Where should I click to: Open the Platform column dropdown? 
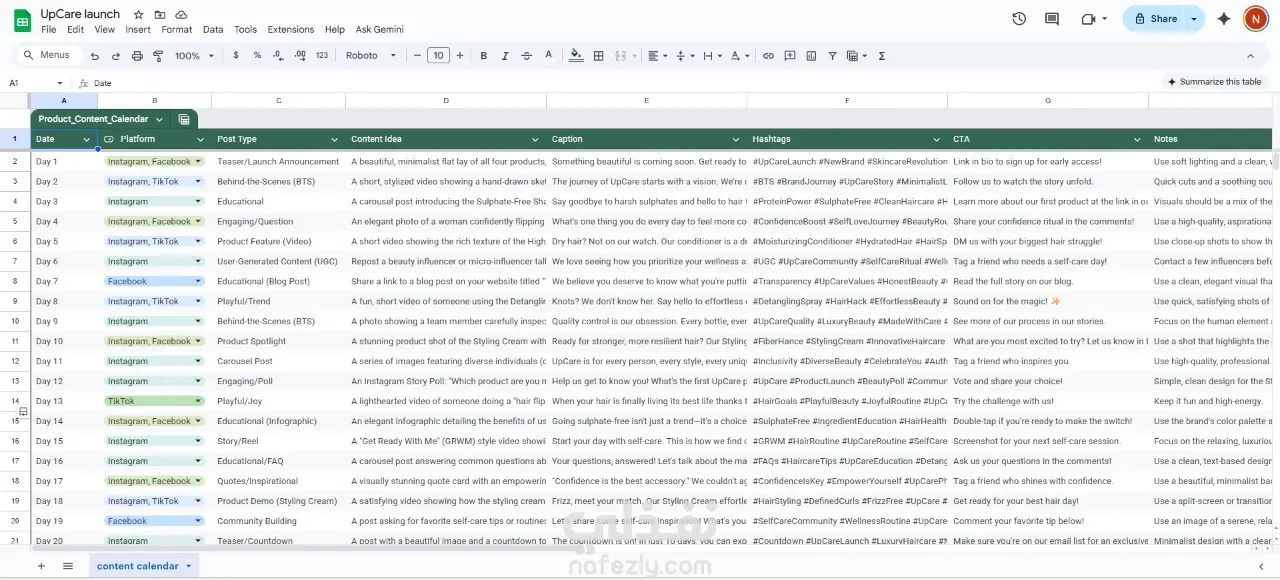coord(200,139)
